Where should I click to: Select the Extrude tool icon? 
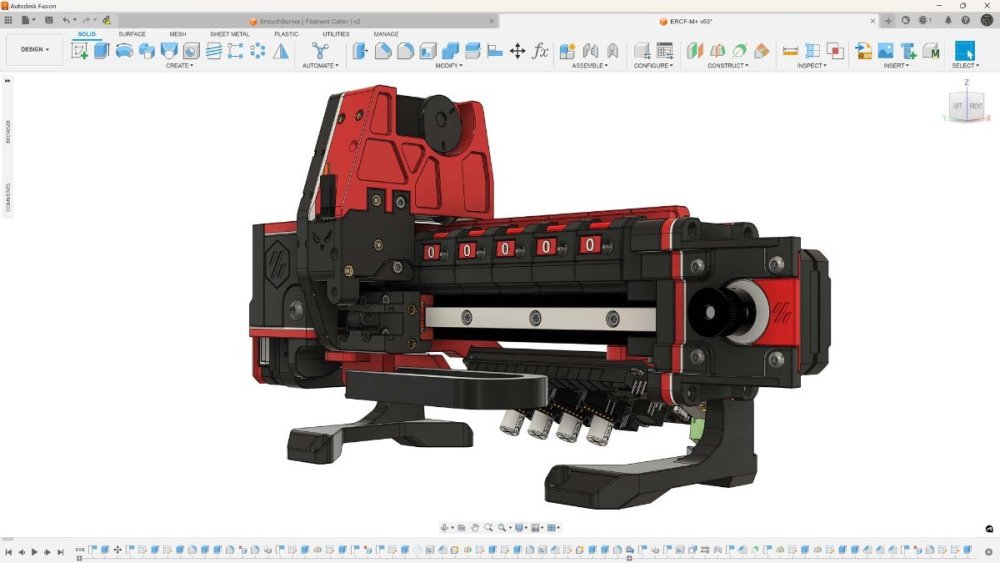pyautogui.click(x=101, y=50)
